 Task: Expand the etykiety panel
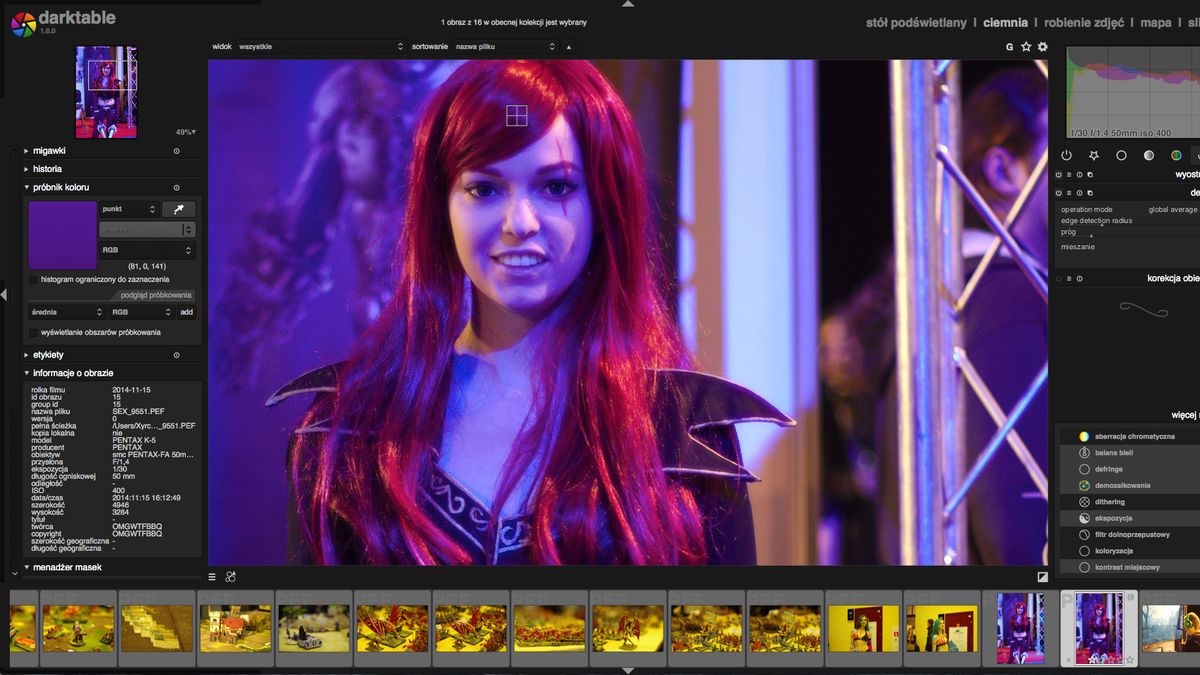tap(26, 355)
